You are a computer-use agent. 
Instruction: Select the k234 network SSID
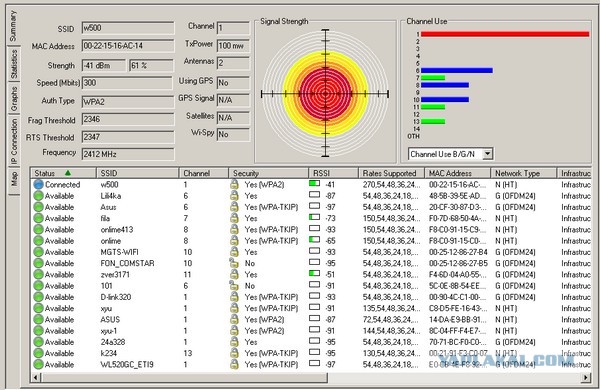[x=108, y=353]
